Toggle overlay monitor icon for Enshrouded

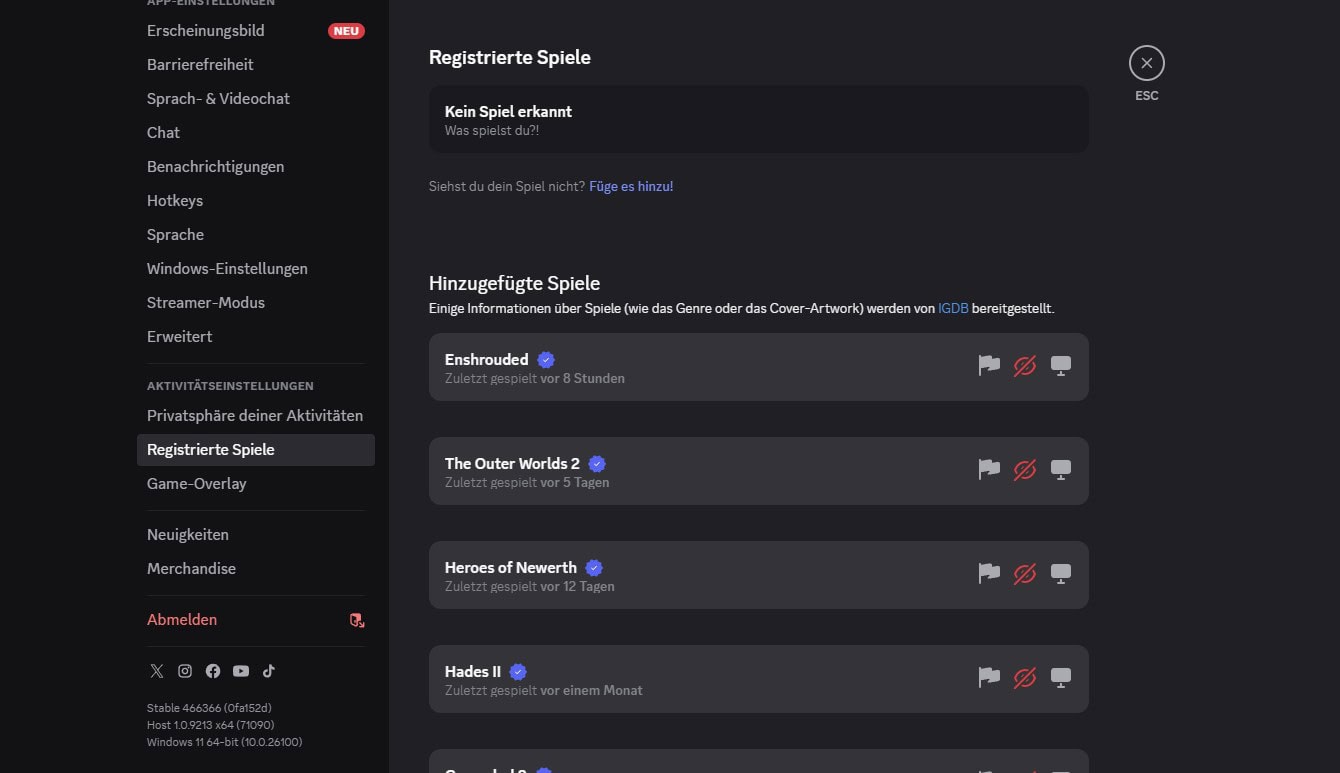1061,366
